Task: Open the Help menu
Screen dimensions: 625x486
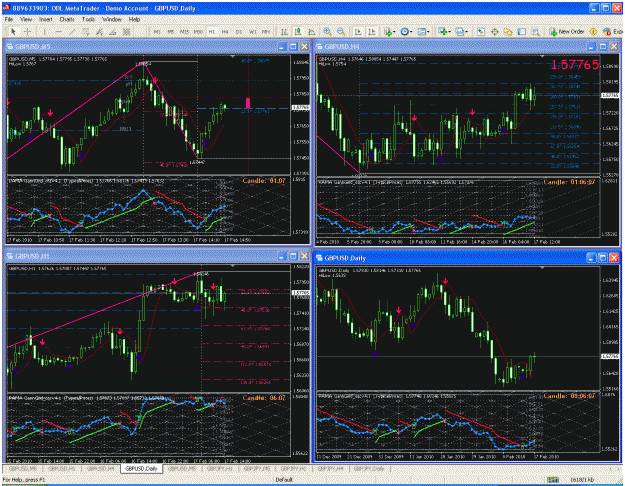Action: coord(134,19)
